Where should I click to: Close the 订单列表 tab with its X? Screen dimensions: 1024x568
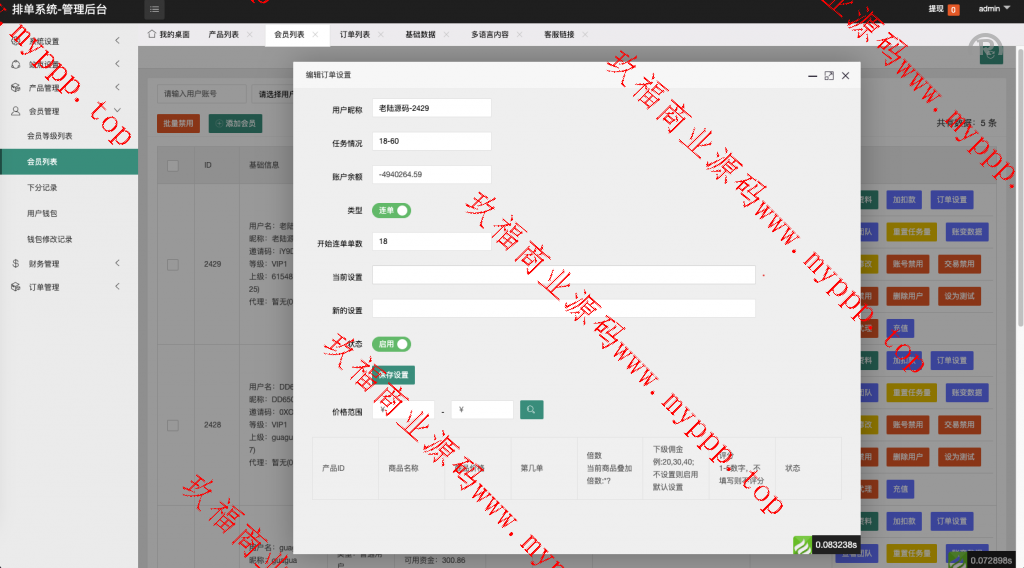(x=380, y=34)
